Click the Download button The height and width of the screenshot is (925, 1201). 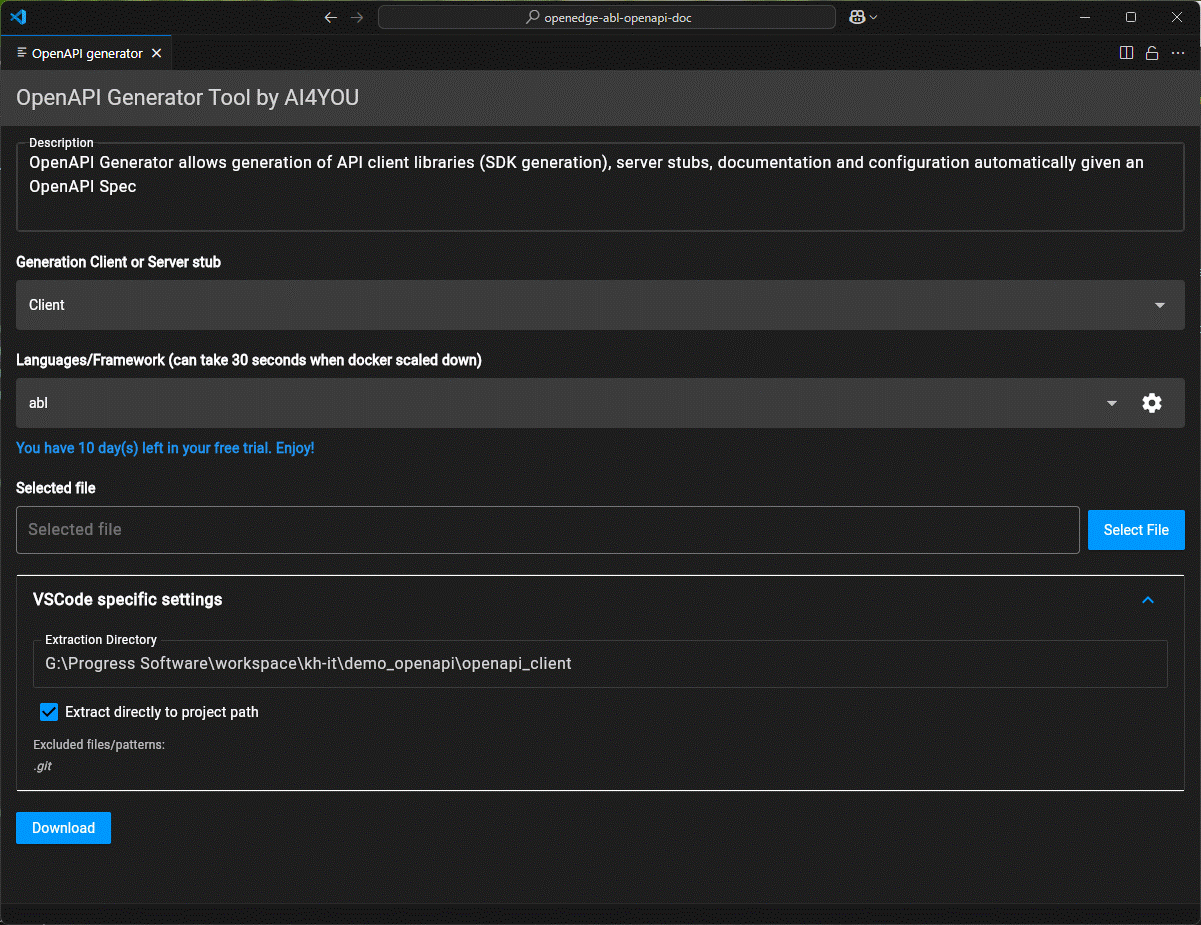coord(63,828)
